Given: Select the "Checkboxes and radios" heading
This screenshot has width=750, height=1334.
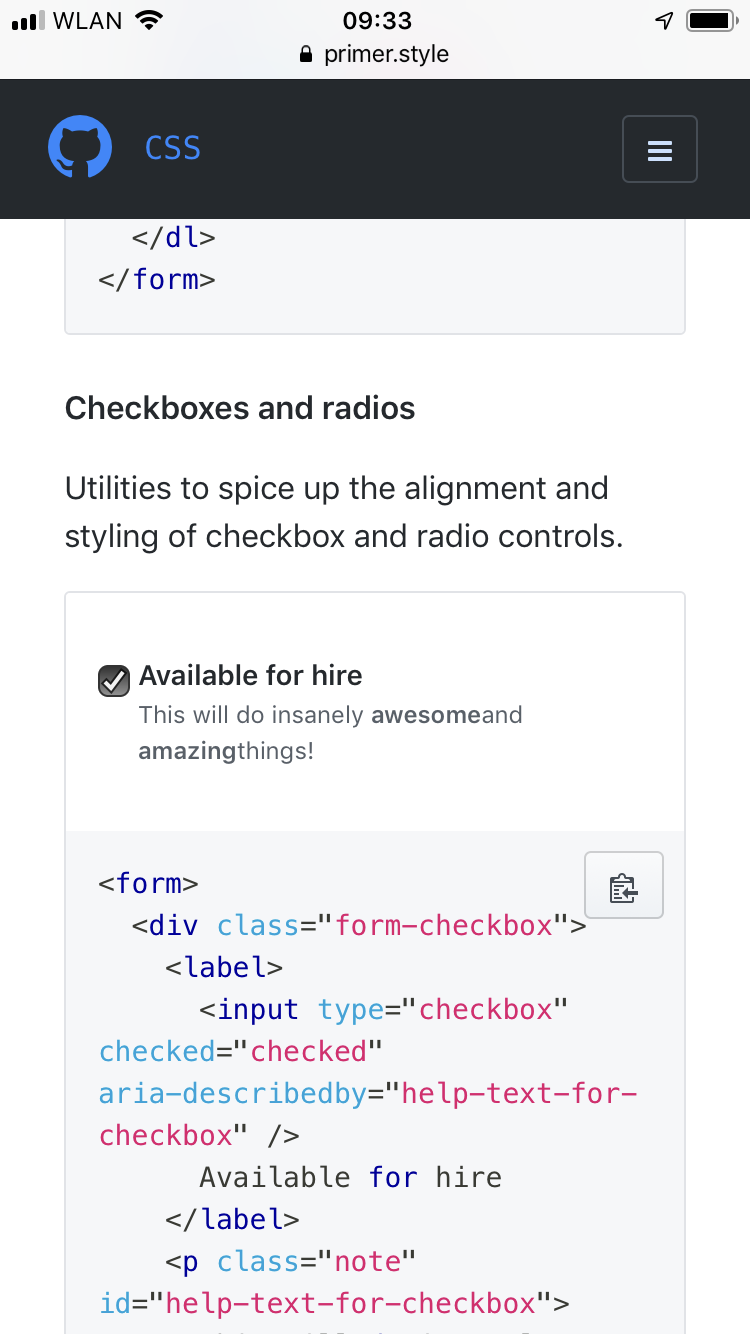Looking at the screenshot, I should (x=240, y=408).
